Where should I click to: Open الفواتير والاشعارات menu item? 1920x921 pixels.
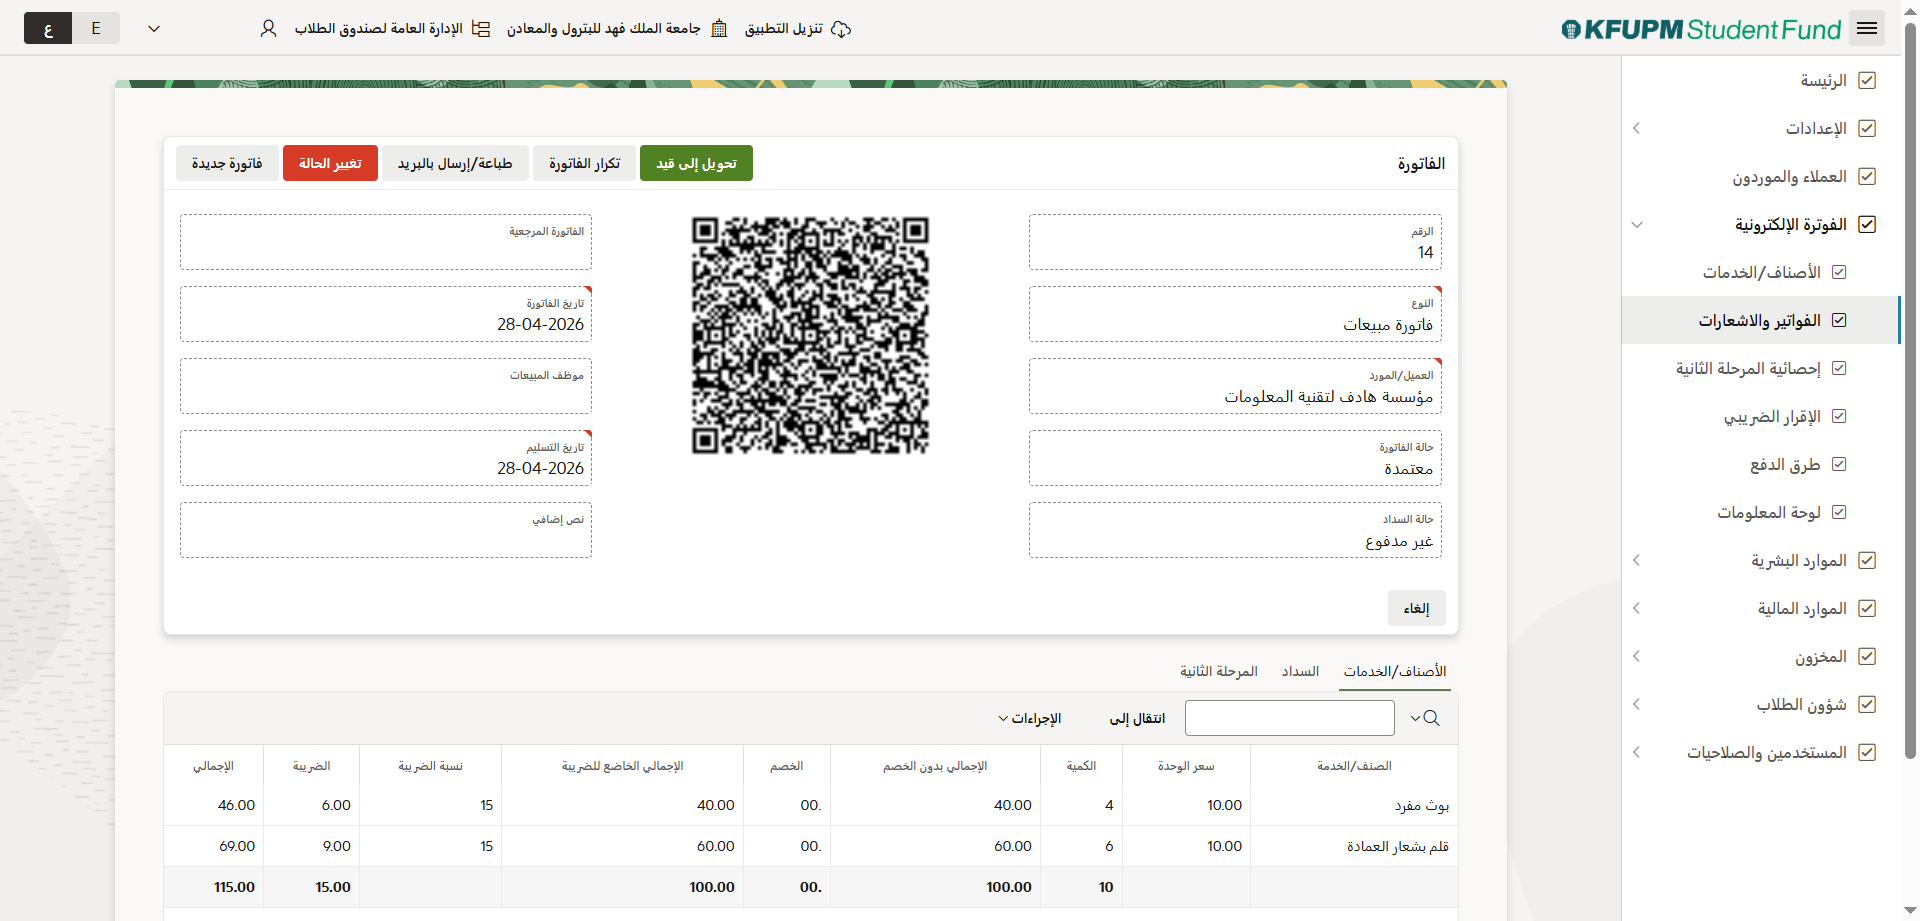[x=1759, y=320]
